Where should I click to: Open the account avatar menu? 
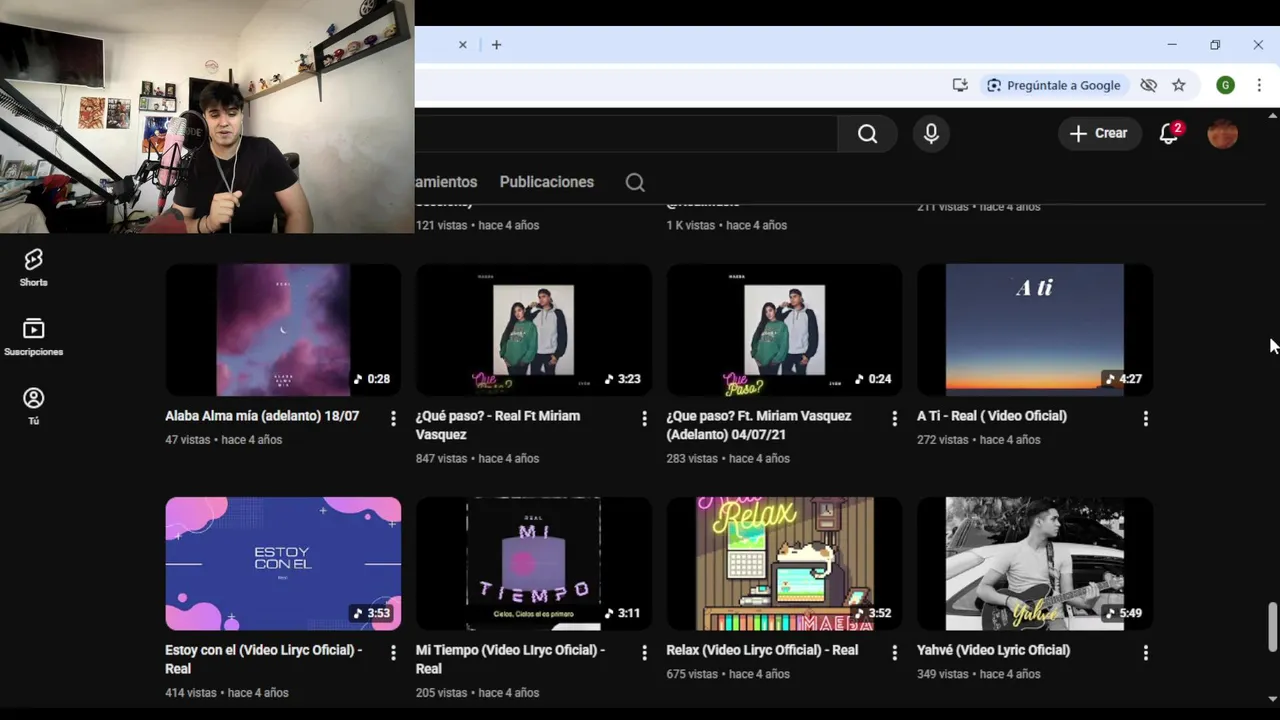[x=1222, y=134]
